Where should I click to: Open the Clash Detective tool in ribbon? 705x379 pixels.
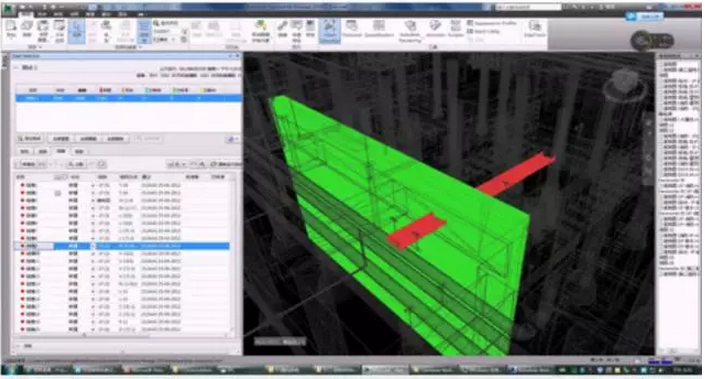click(x=330, y=31)
